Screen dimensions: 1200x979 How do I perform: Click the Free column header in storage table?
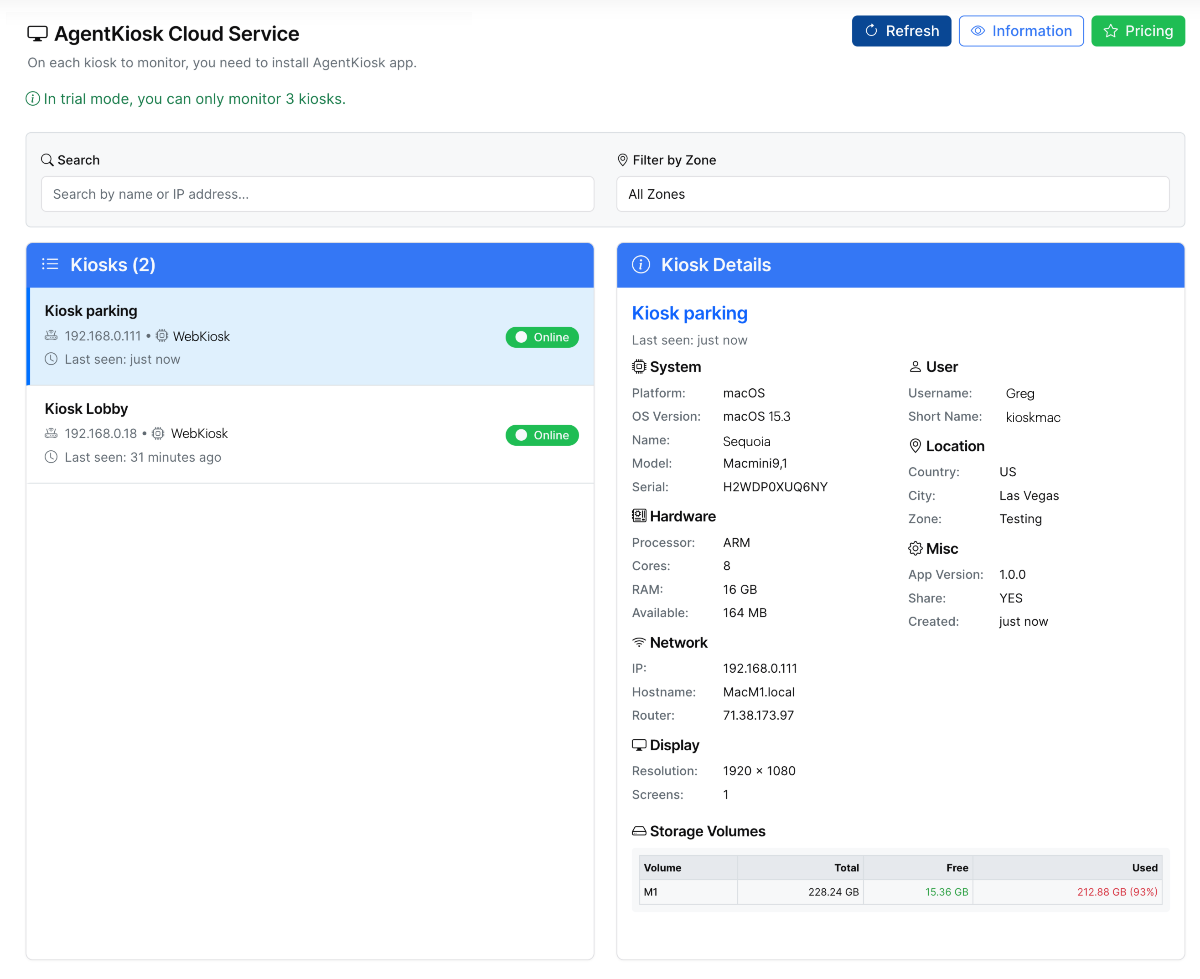(x=918, y=867)
